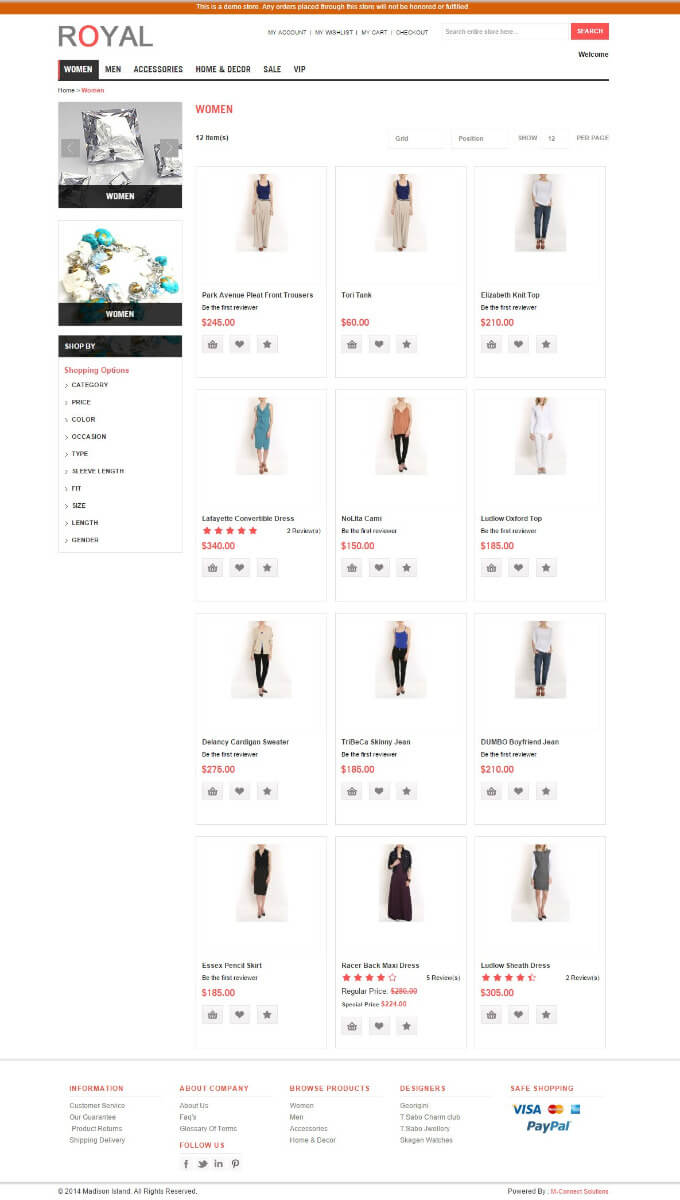Open the Grid view mode dropdown
Viewport: 680px width, 1200px height.
(416, 139)
